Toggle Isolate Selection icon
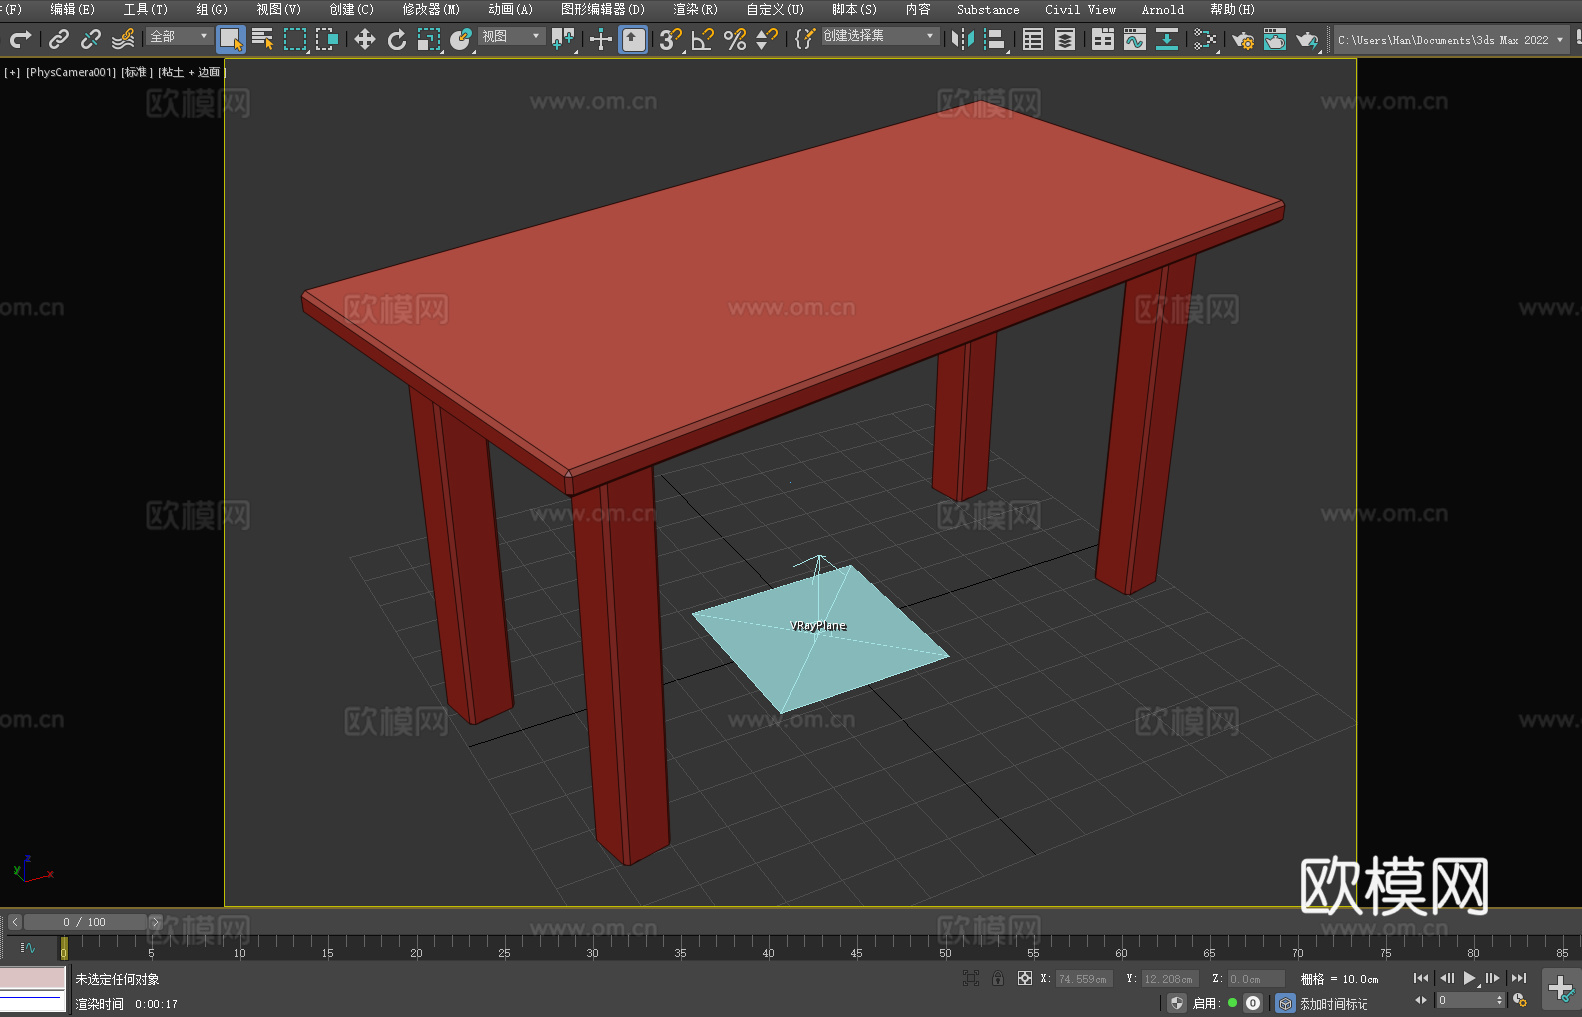 (971, 979)
